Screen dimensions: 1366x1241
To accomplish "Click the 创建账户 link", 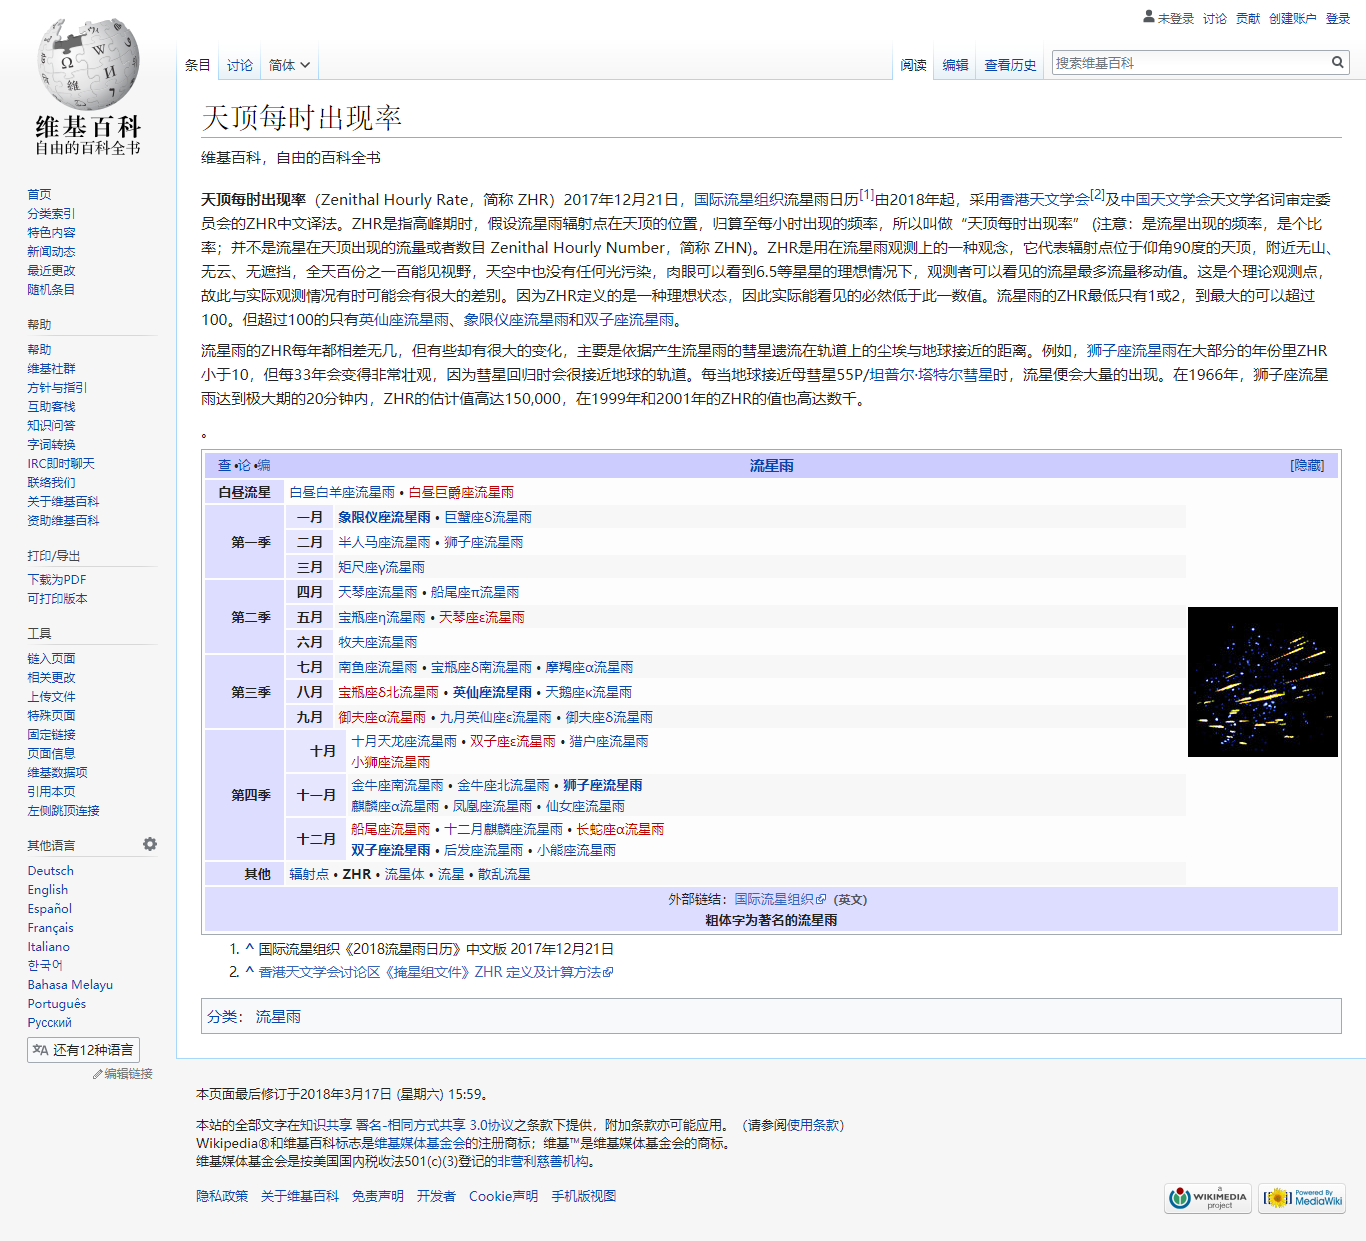I will coord(1292,18).
